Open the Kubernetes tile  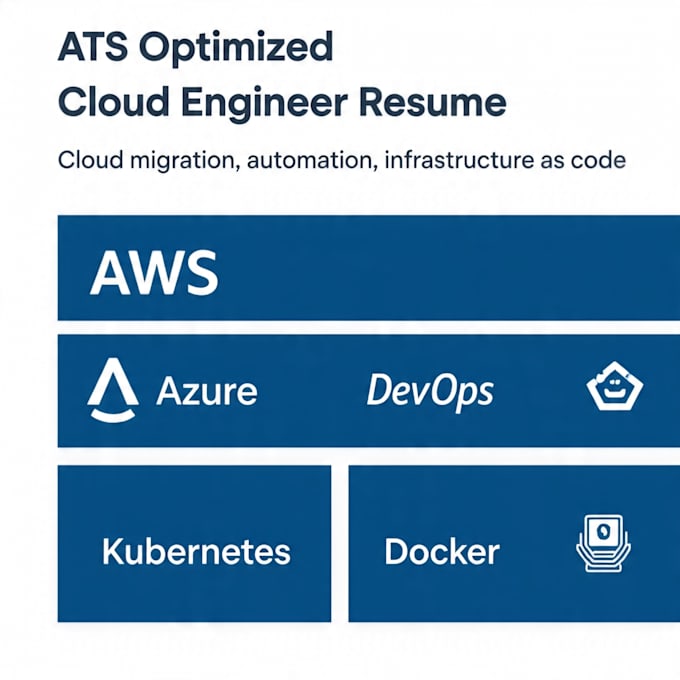tap(194, 543)
